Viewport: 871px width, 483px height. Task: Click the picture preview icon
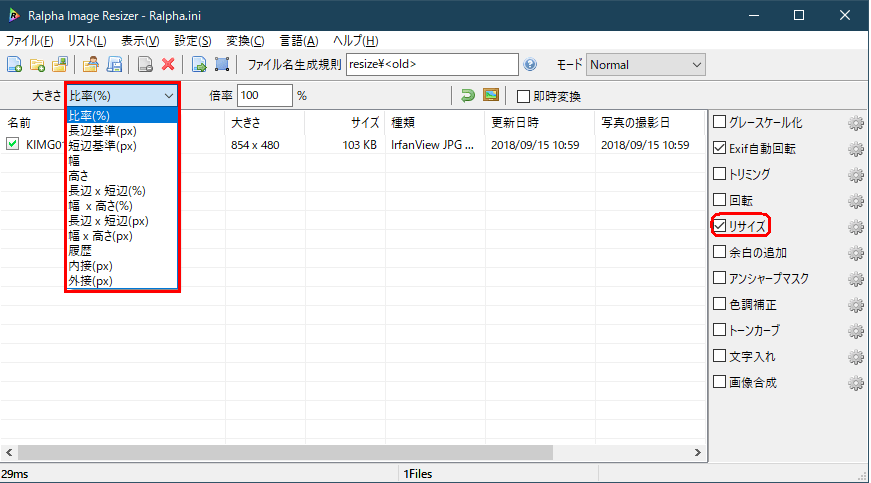click(x=491, y=95)
